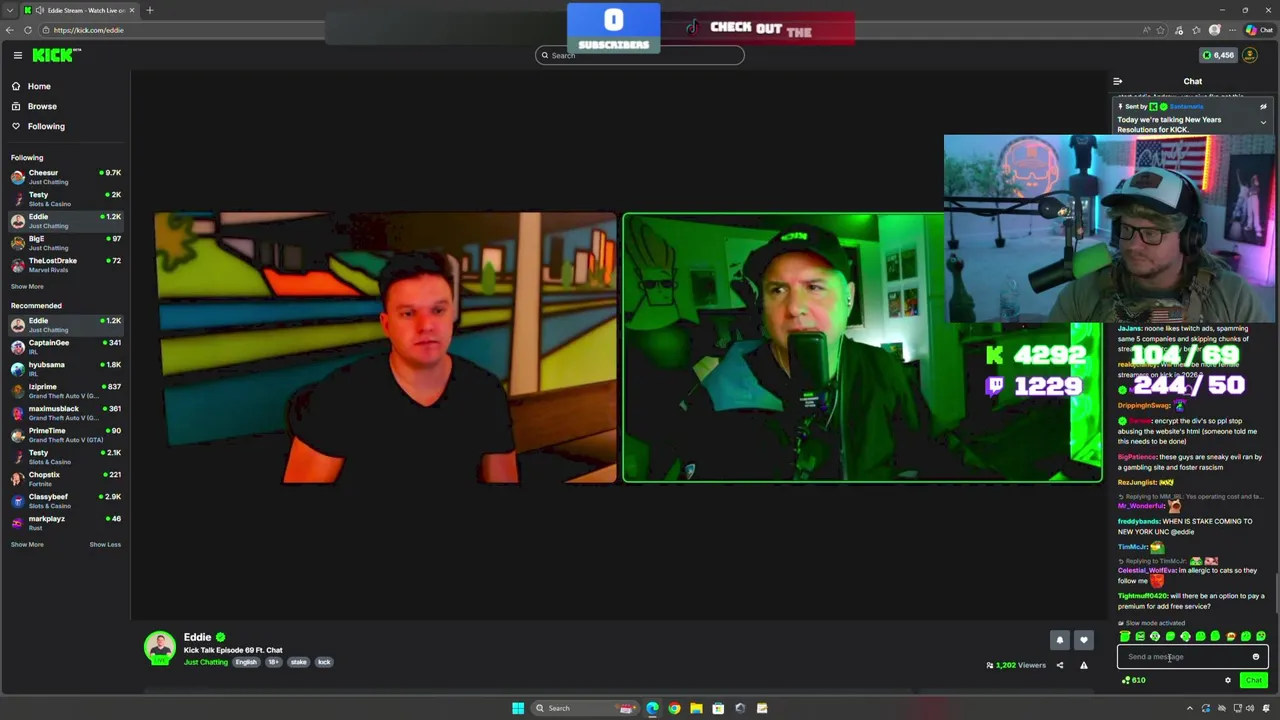Open Classybeef recommended channel
Image resolution: width=1280 pixels, height=720 pixels.
pyautogui.click(x=65, y=501)
